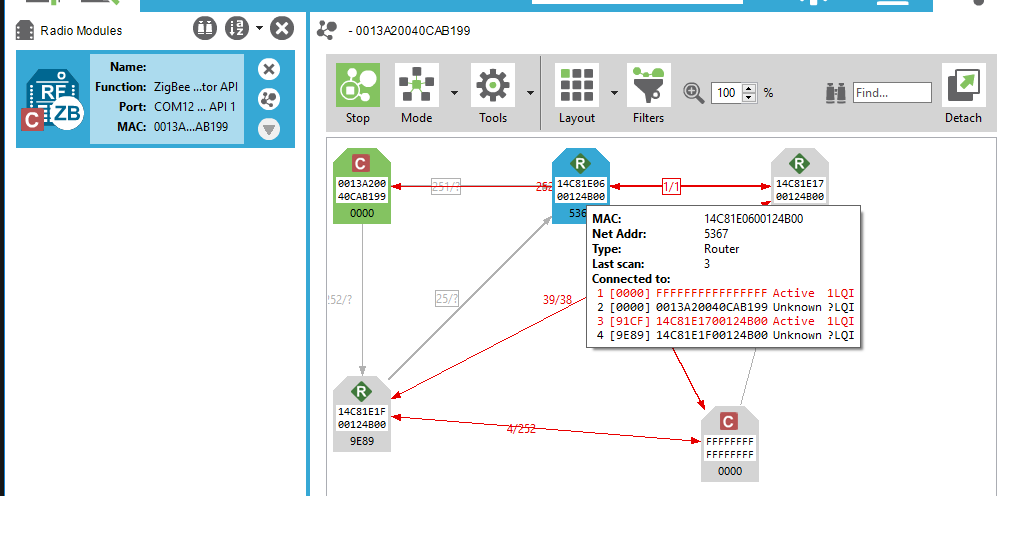This screenshot has width=1013, height=540.
Task: Click the remove all radio modules icon
Action: coord(282,28)
